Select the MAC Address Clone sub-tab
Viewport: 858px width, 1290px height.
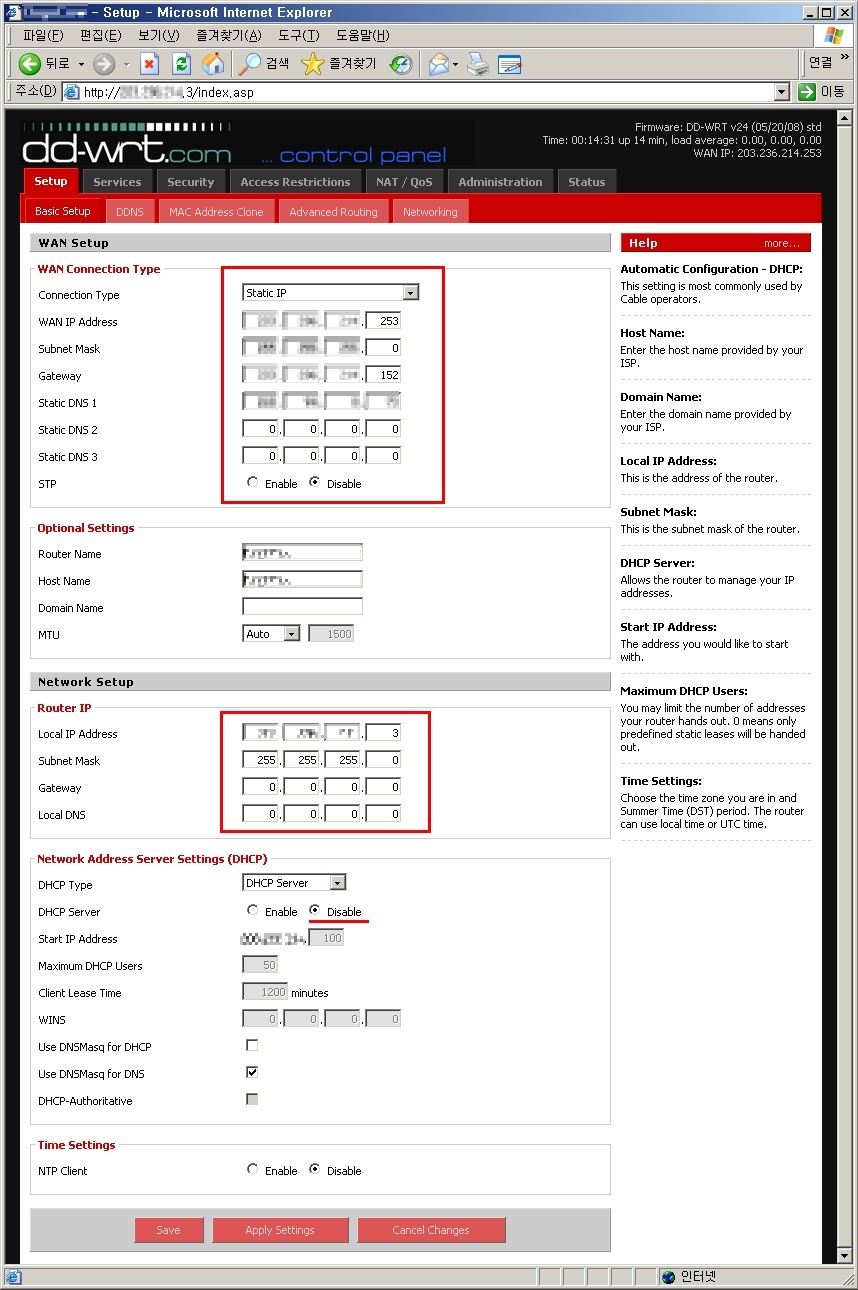216,212
